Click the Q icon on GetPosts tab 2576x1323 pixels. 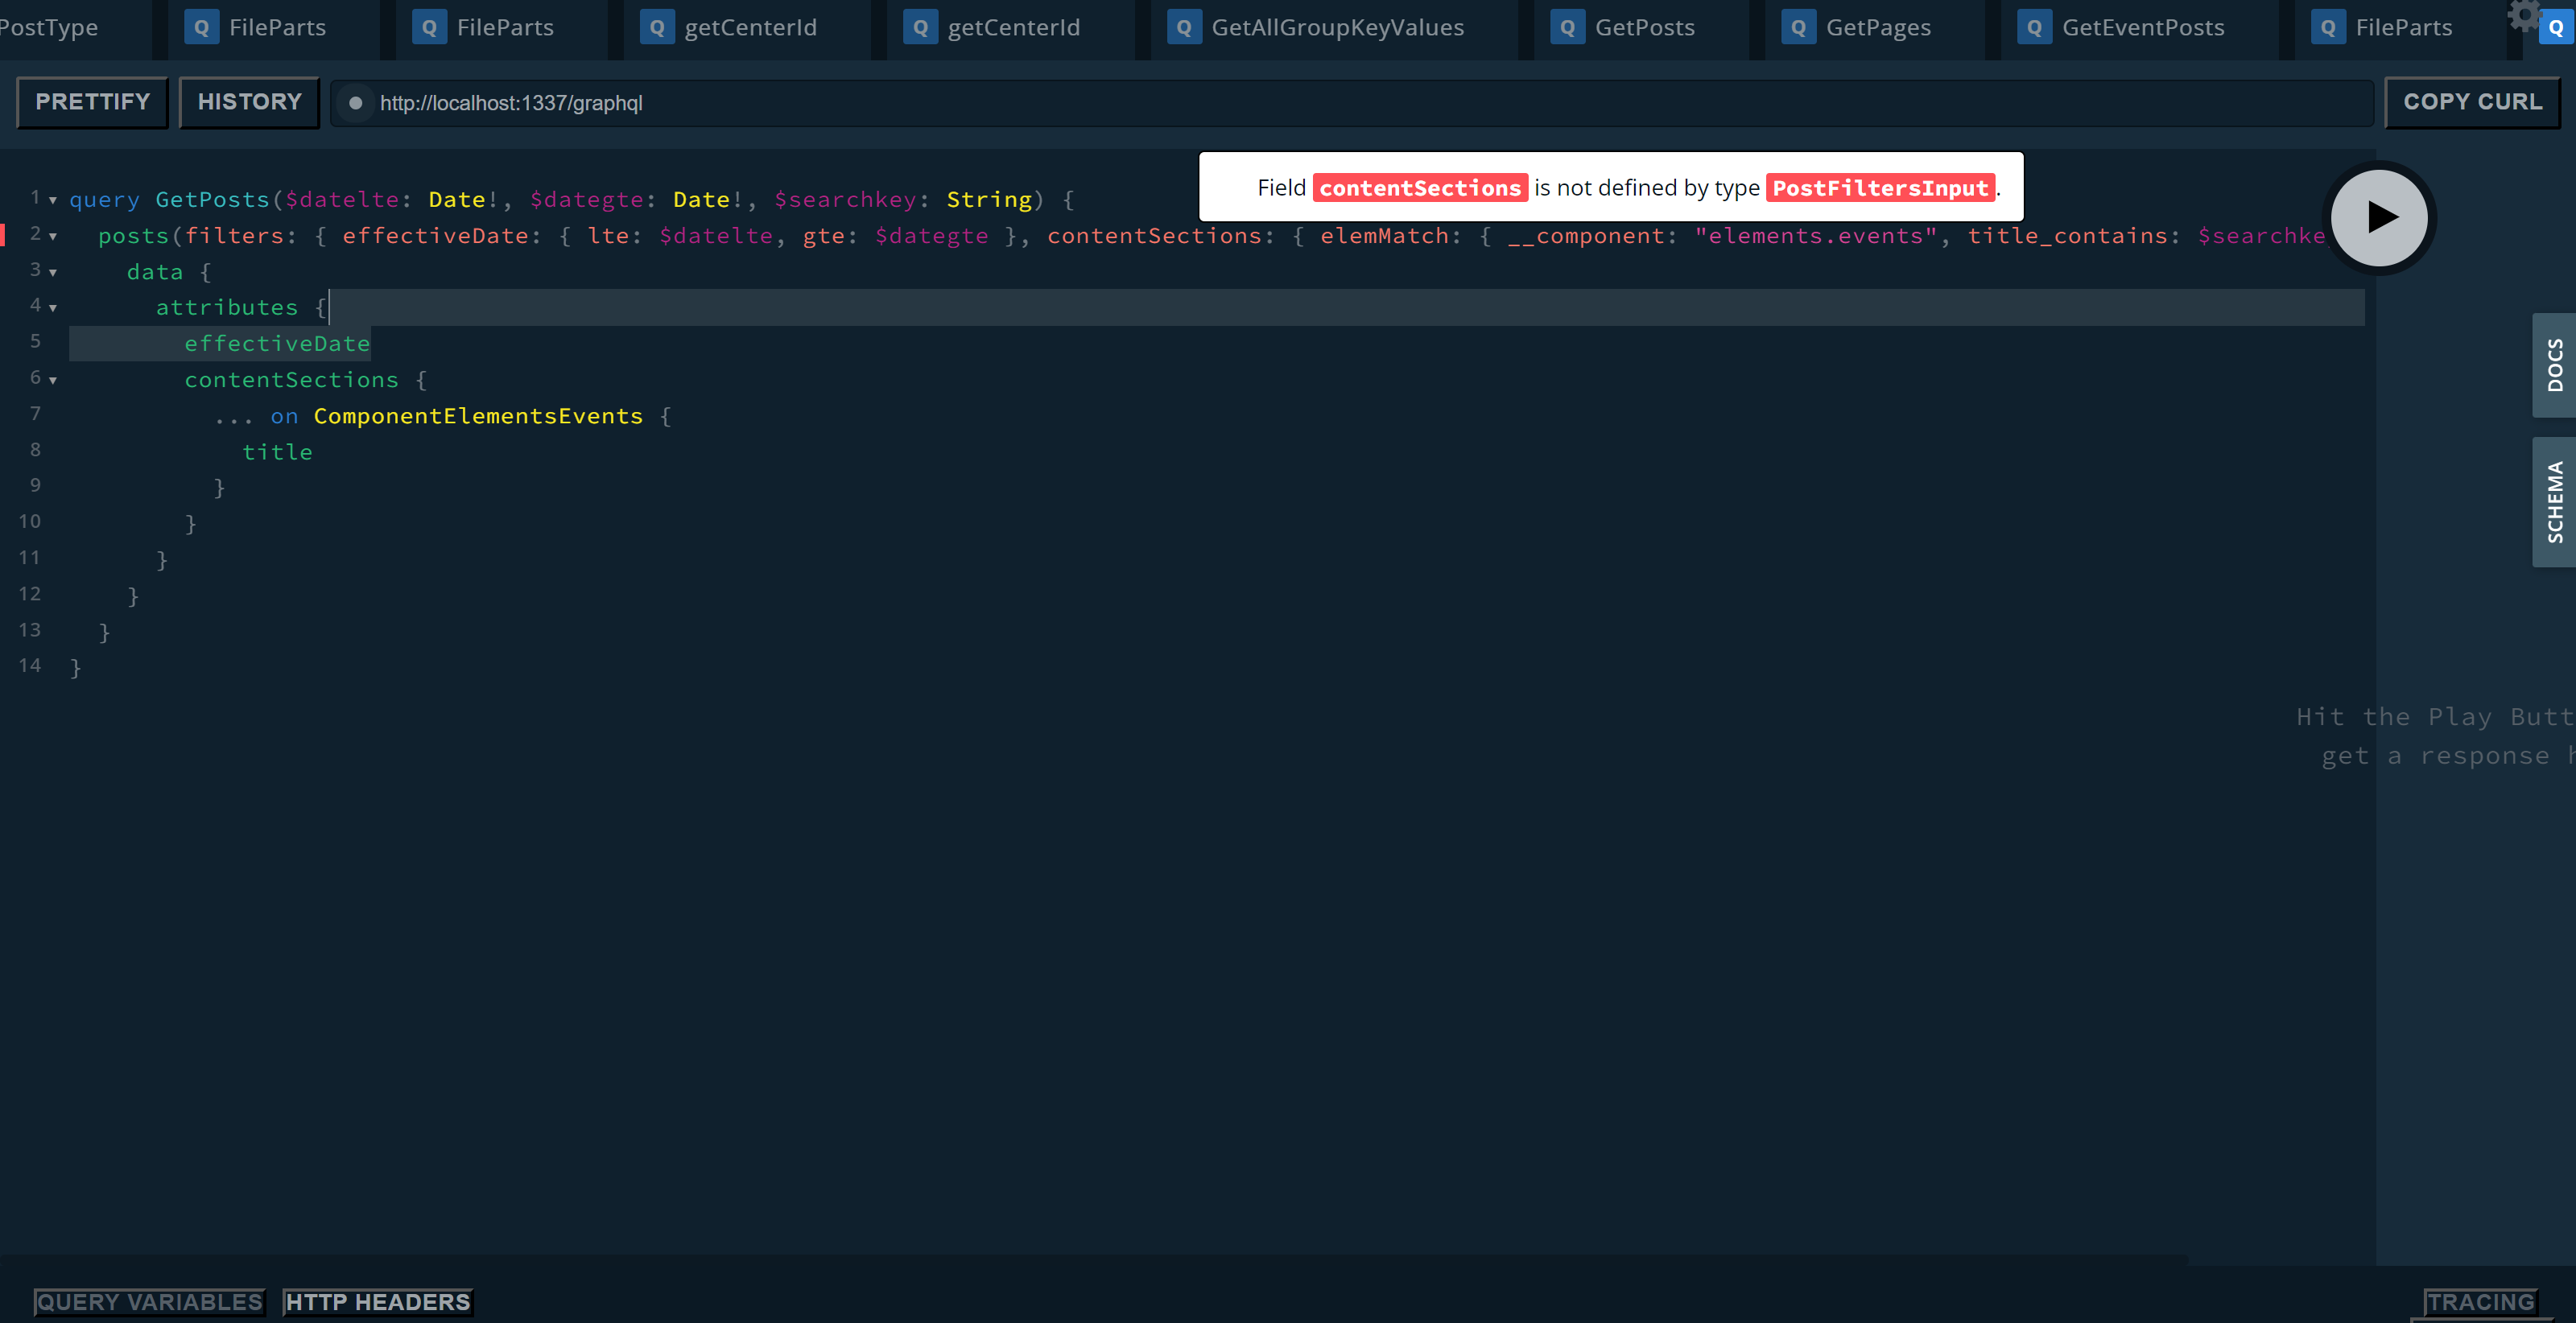(x=1567, y=28)
